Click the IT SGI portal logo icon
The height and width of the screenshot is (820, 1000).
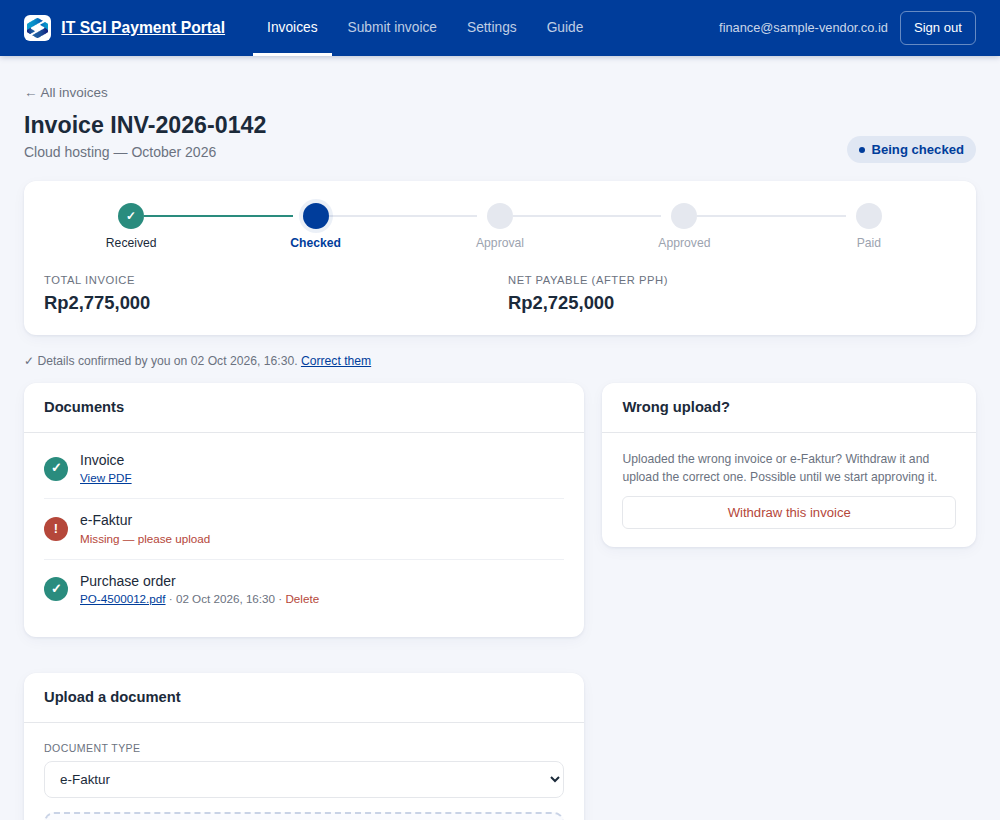tap(38, 27)
